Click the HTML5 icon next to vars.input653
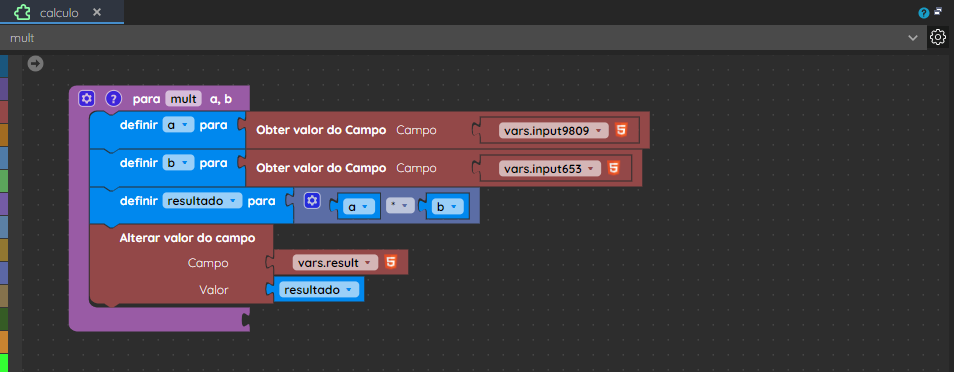The width and height of the screenshot is (954, 372). point(613,168)
